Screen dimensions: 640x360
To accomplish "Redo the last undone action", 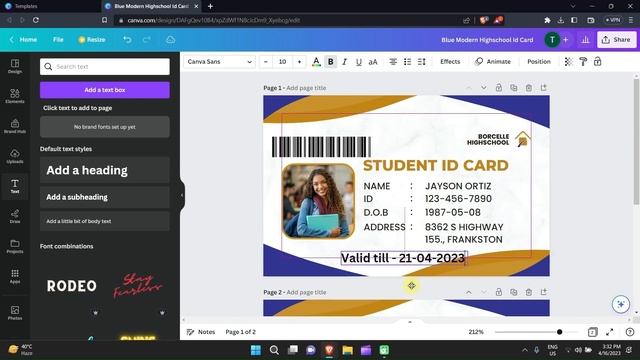I will coord(147,40).
